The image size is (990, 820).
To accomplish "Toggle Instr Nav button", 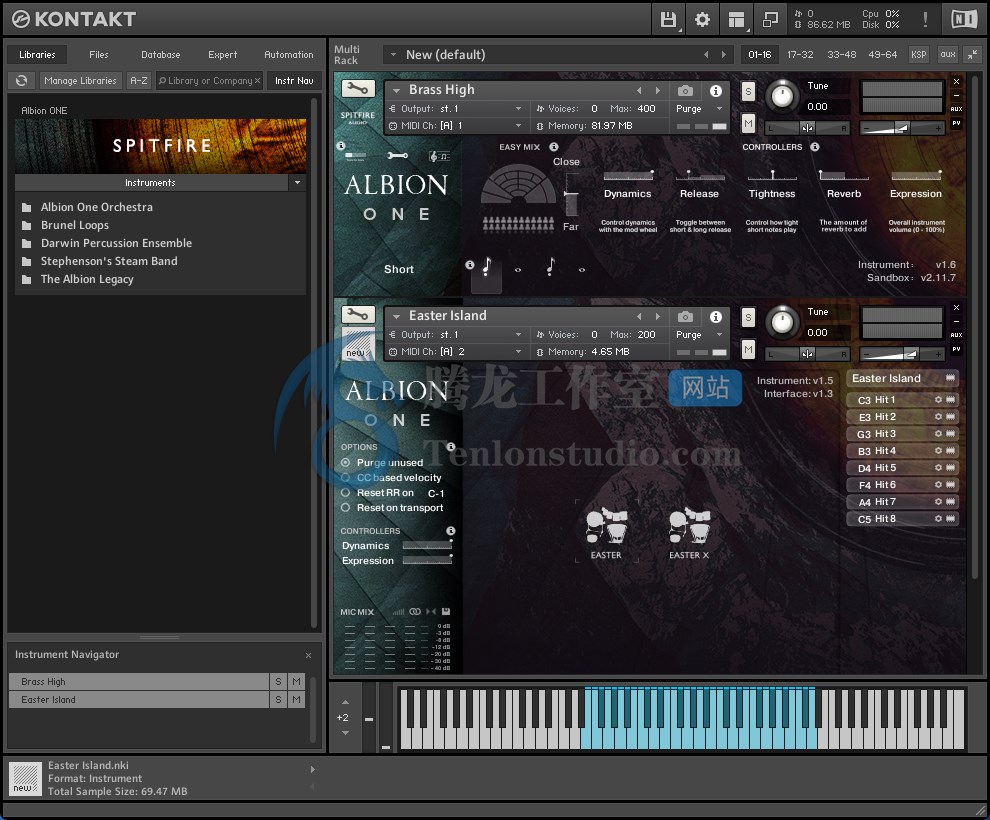I will point(294,81).
